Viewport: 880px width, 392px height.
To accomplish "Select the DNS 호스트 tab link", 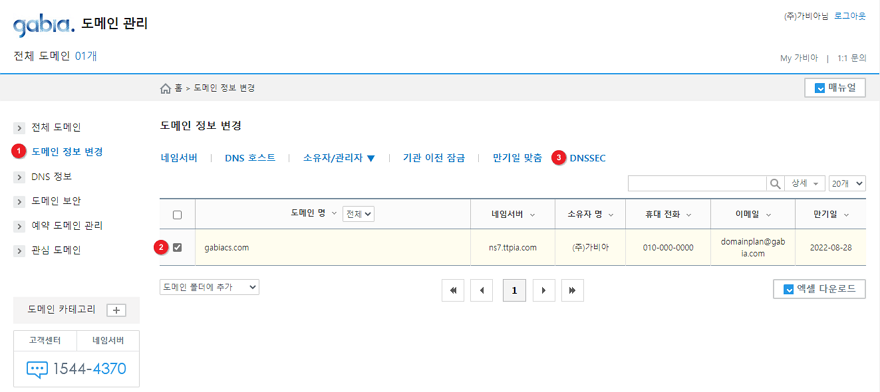I will [x=250, y=158].
